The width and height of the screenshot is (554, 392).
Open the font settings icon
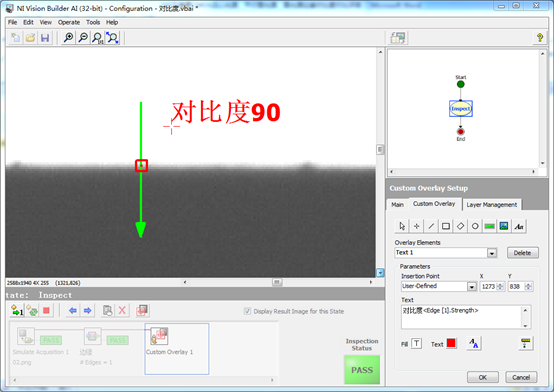[474, 343]
